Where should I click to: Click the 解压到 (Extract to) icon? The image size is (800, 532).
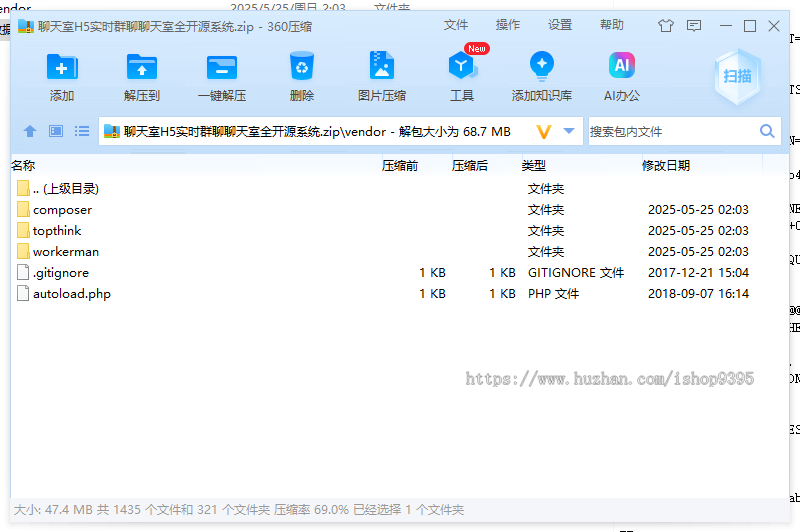click(141, 67)
